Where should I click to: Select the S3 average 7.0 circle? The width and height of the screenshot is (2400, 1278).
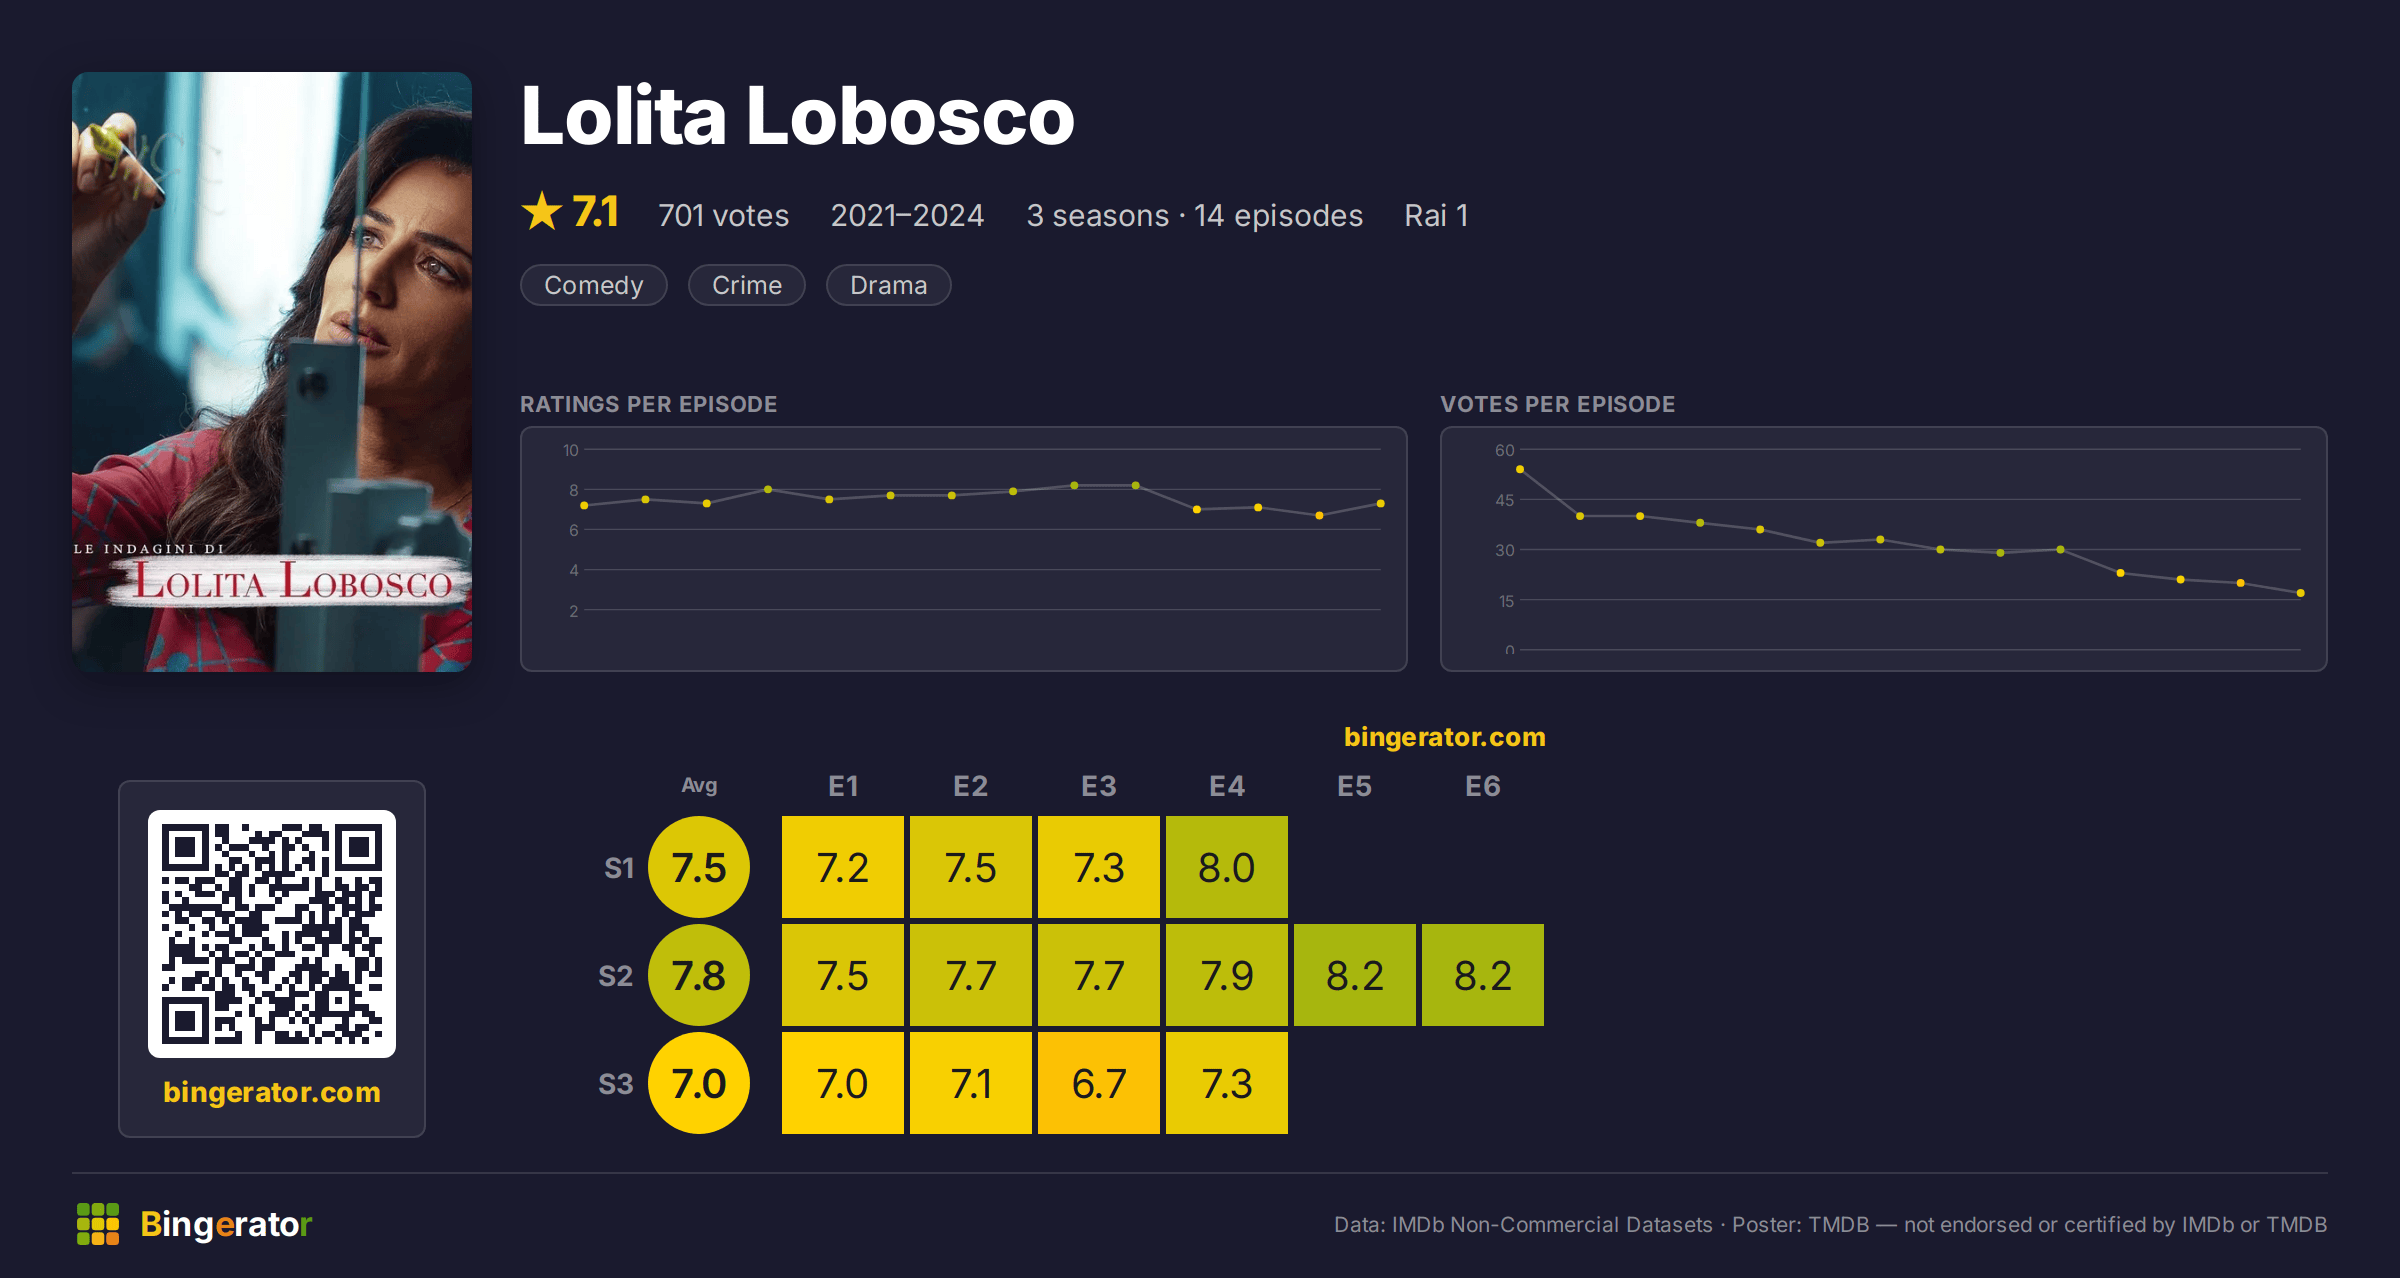pos(699,1083)
